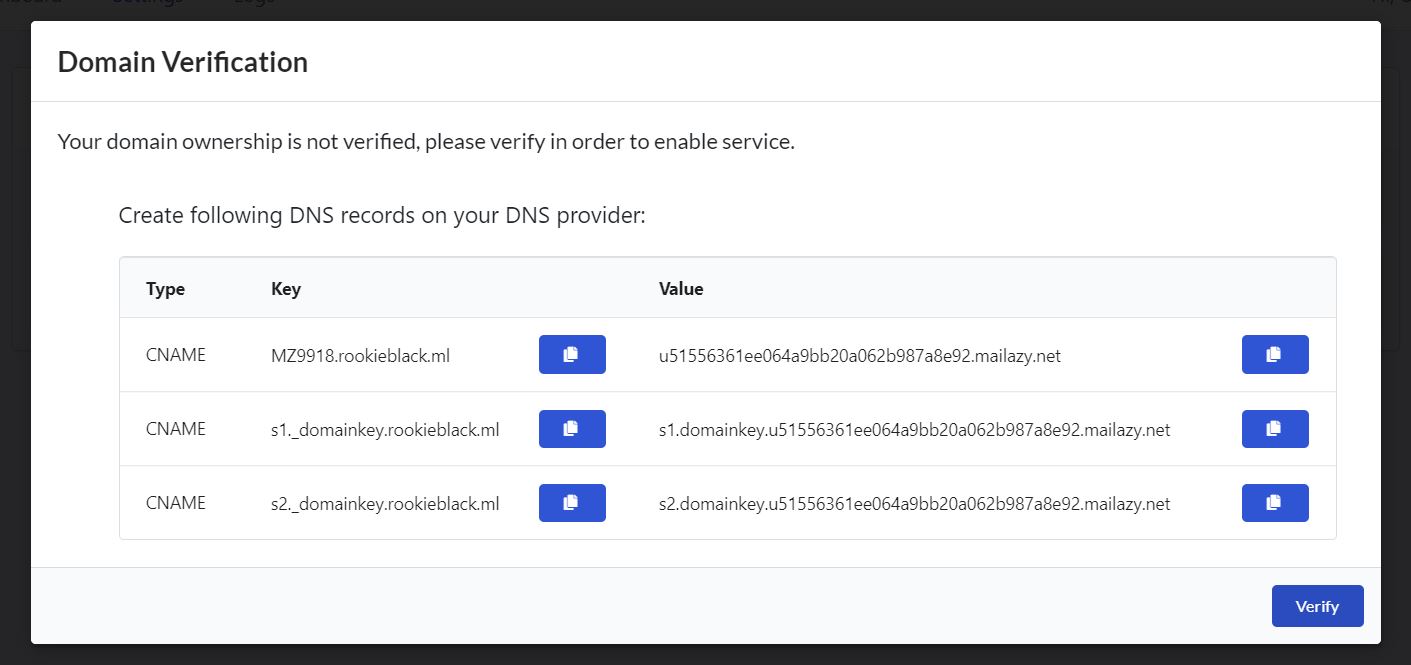Click the s2.domainkey value text
The height and width of the screenshot is (665, 1411).
(914, 504)
